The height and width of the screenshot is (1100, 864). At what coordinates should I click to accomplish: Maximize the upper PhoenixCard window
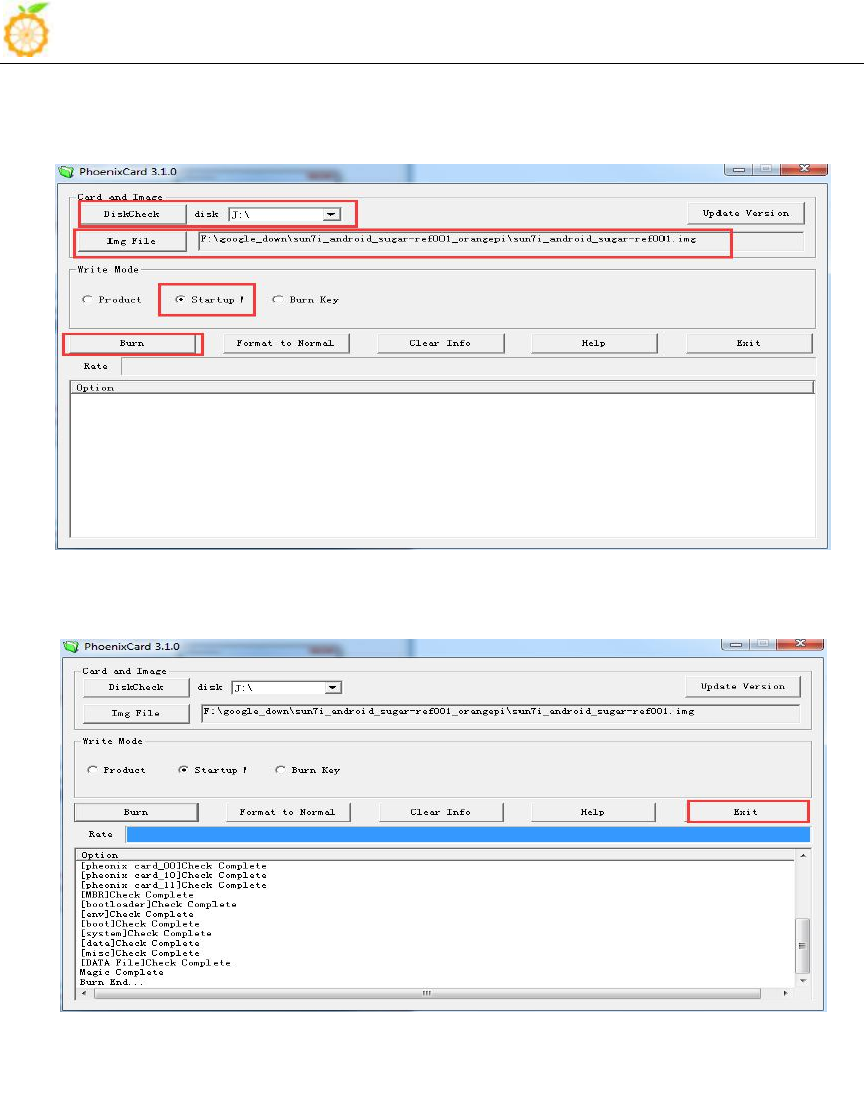tap(766, 169)
